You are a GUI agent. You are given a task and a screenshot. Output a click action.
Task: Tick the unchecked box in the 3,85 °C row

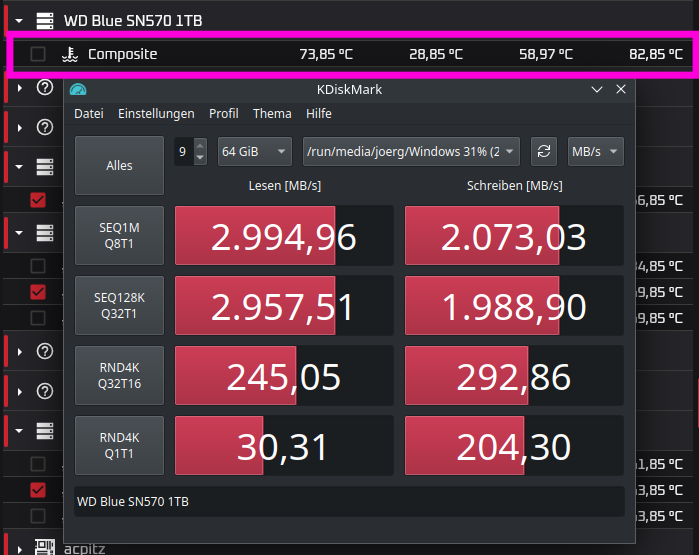(38, 516)
